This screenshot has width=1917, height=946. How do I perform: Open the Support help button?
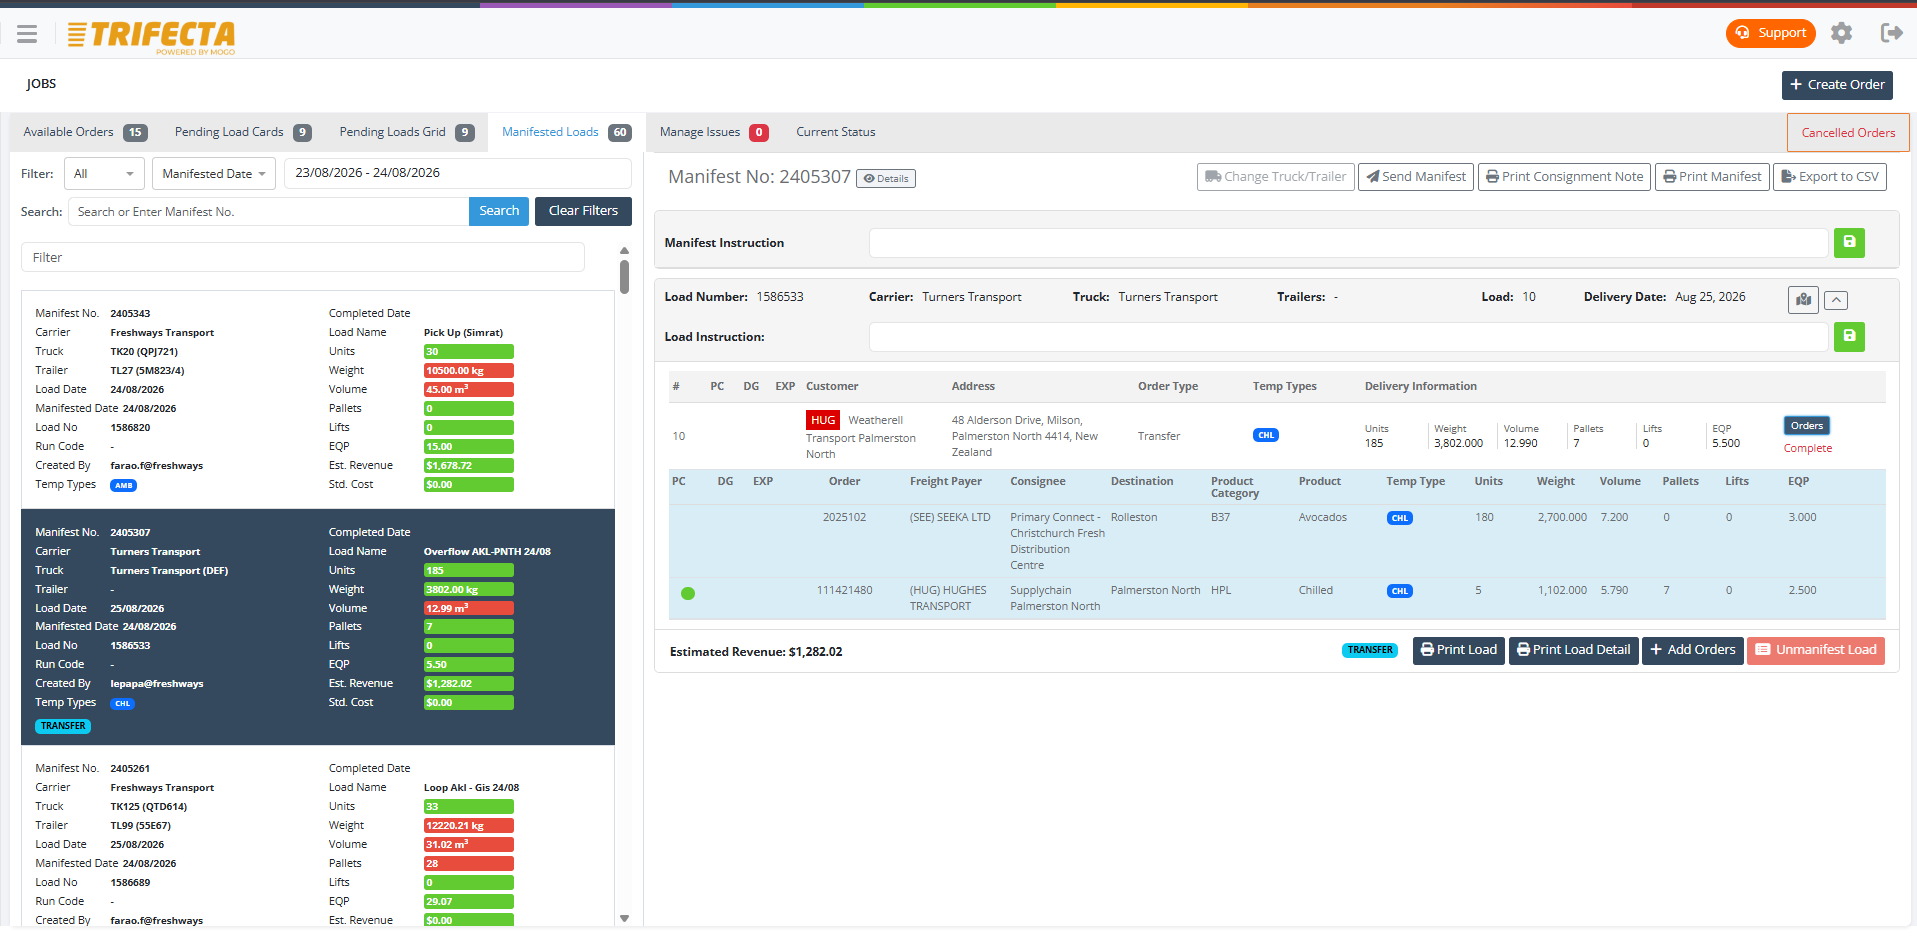click(1770, 33)
